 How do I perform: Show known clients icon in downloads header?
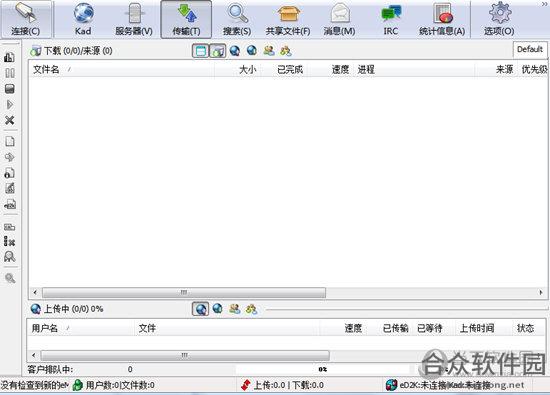(x=286, y=51)
